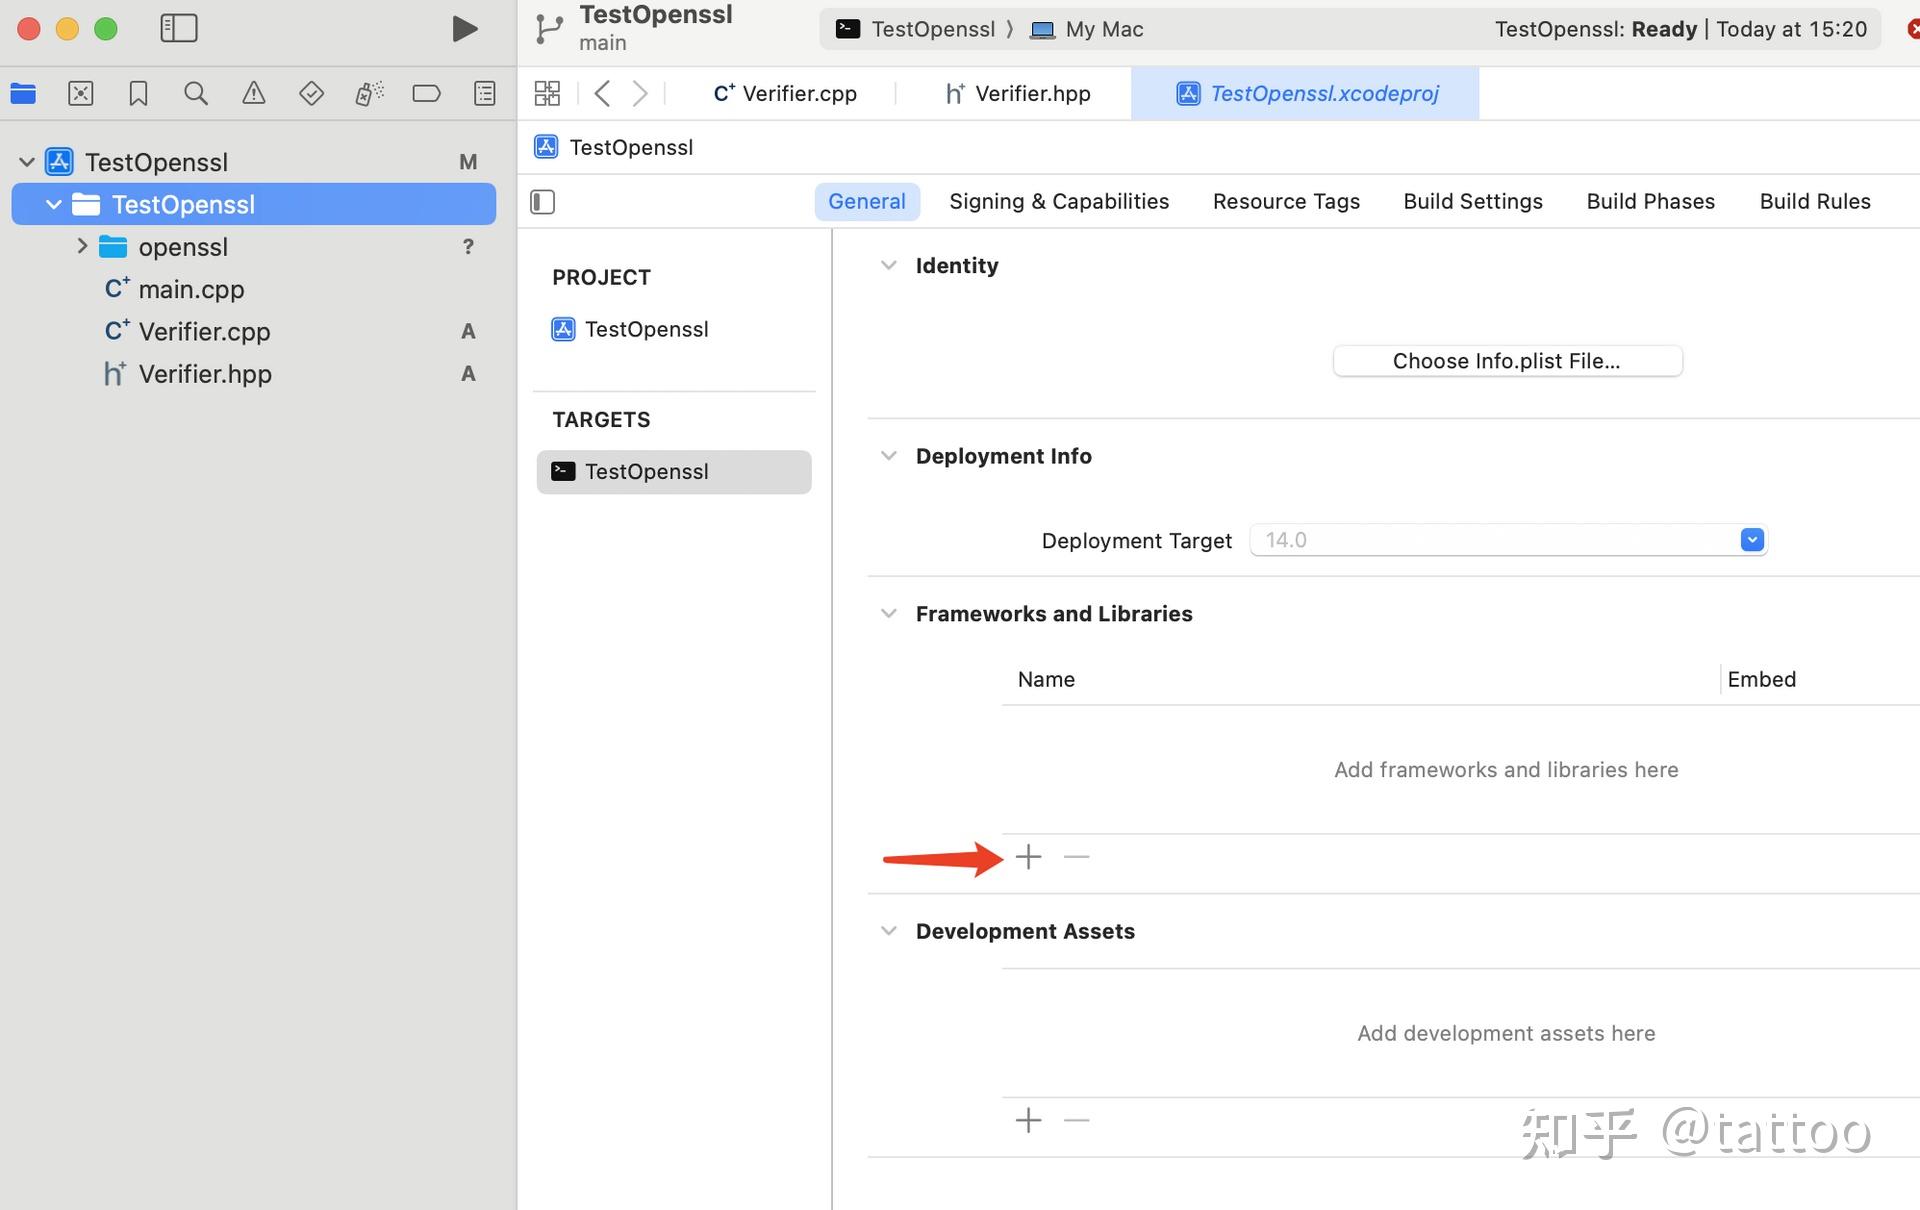1920x1210 pixels.
Task: Open the Deployment Target dropdown
Action: (x=1751, y=540)
